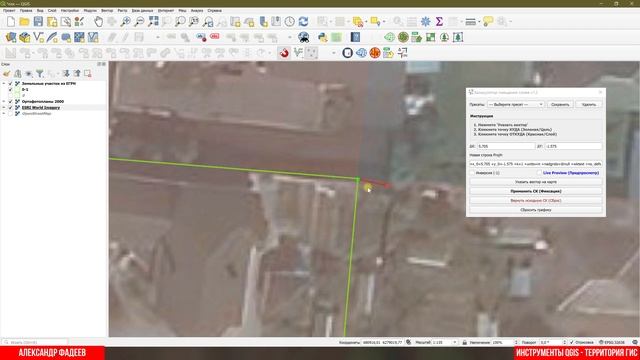Click the Сбросить графику button

(536, 210)
